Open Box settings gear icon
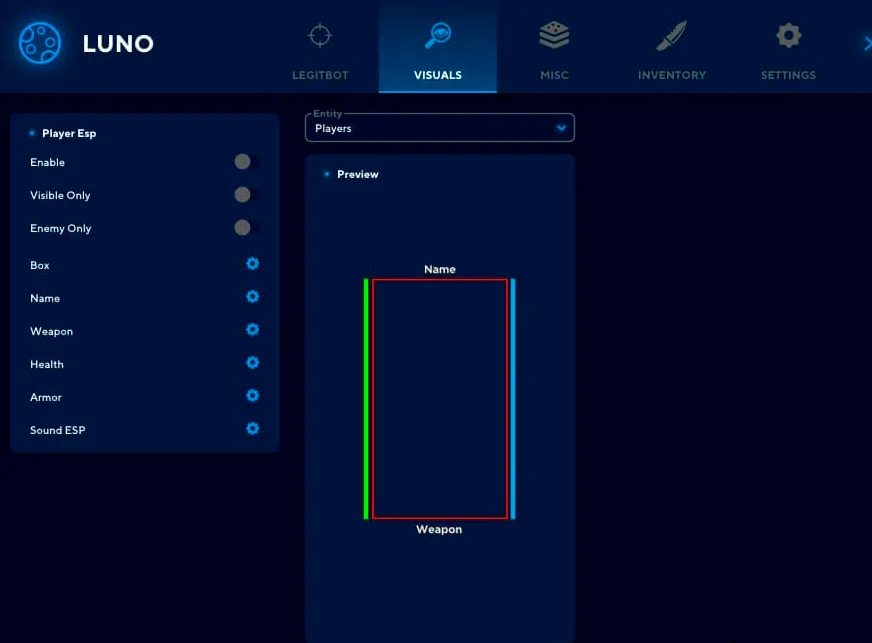 [252, 264]
